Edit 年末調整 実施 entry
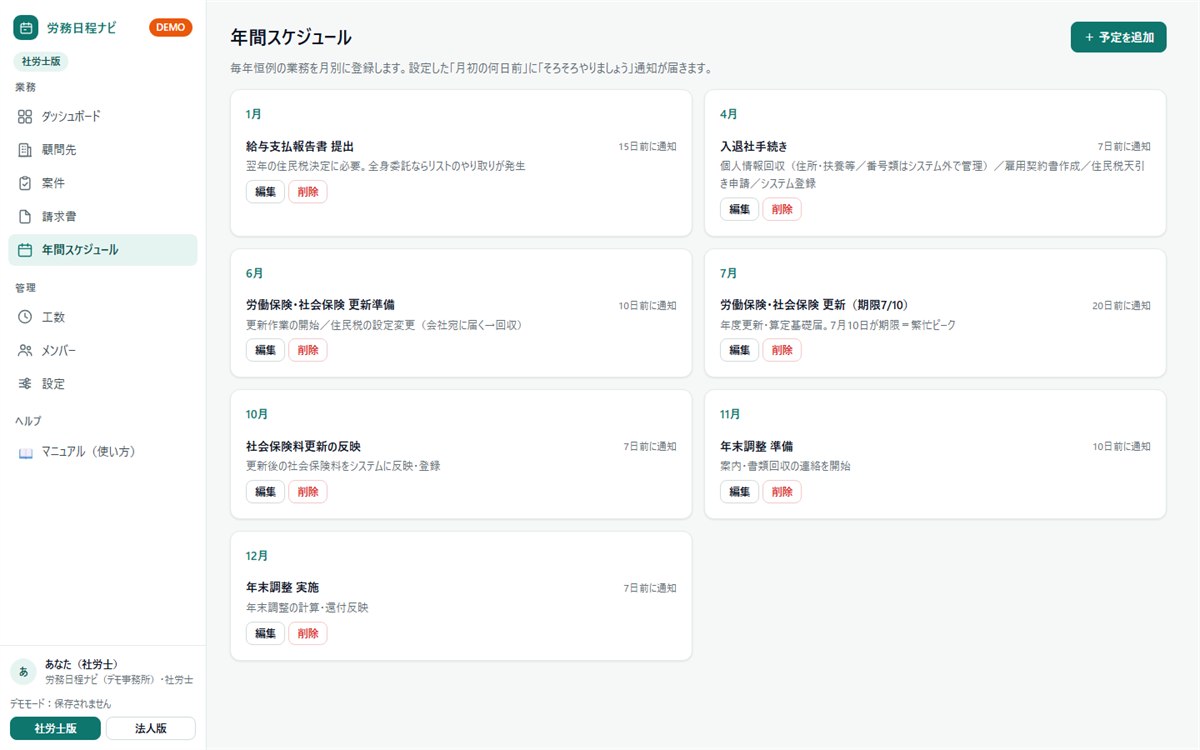Screen dimensions: 1200x750 [x=265, y=633]
